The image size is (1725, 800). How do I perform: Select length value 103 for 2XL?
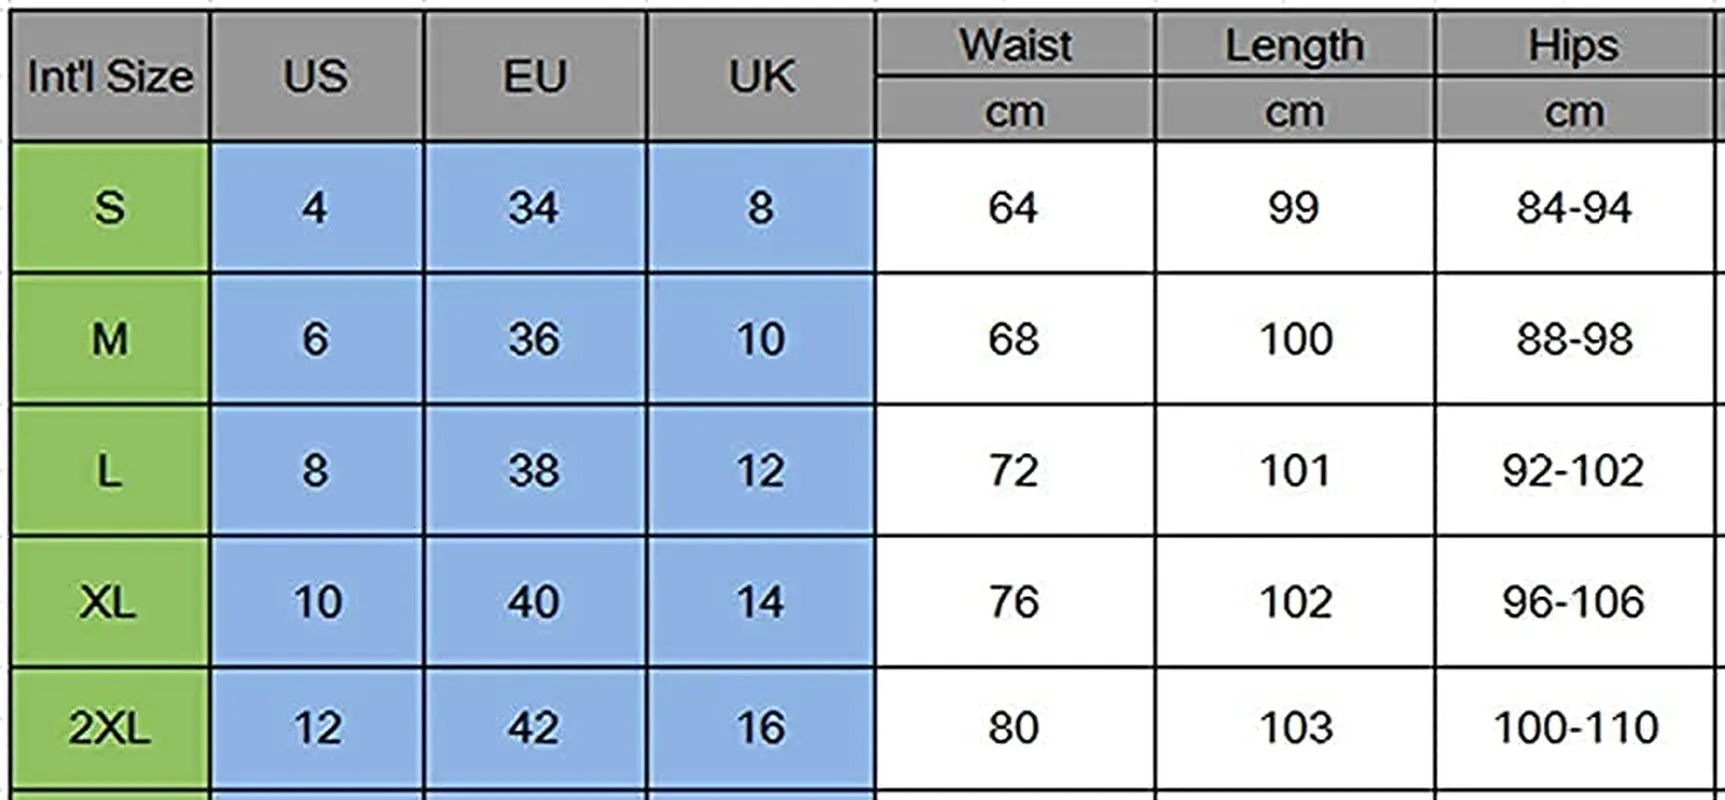tap(1295, 728)
